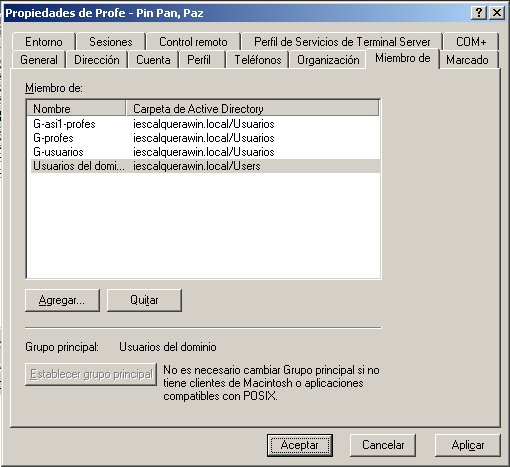The width and height of the screenshot is (510, 467).
Task: Select the Dirección tab
Action: 97,60
